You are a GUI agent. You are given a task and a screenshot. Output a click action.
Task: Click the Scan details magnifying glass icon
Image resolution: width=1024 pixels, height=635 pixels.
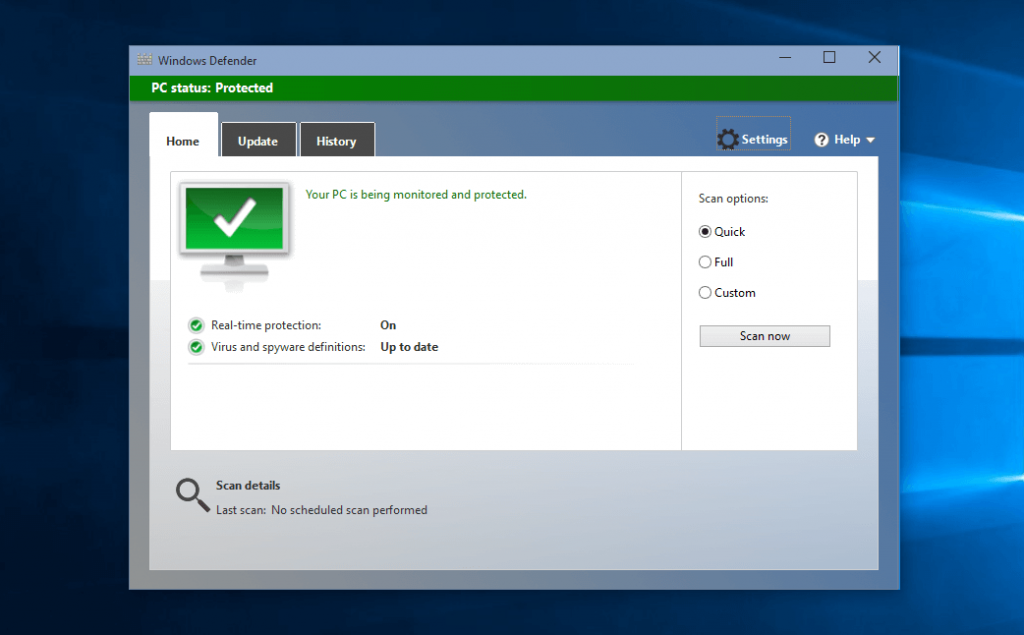(x=192, y=494)
